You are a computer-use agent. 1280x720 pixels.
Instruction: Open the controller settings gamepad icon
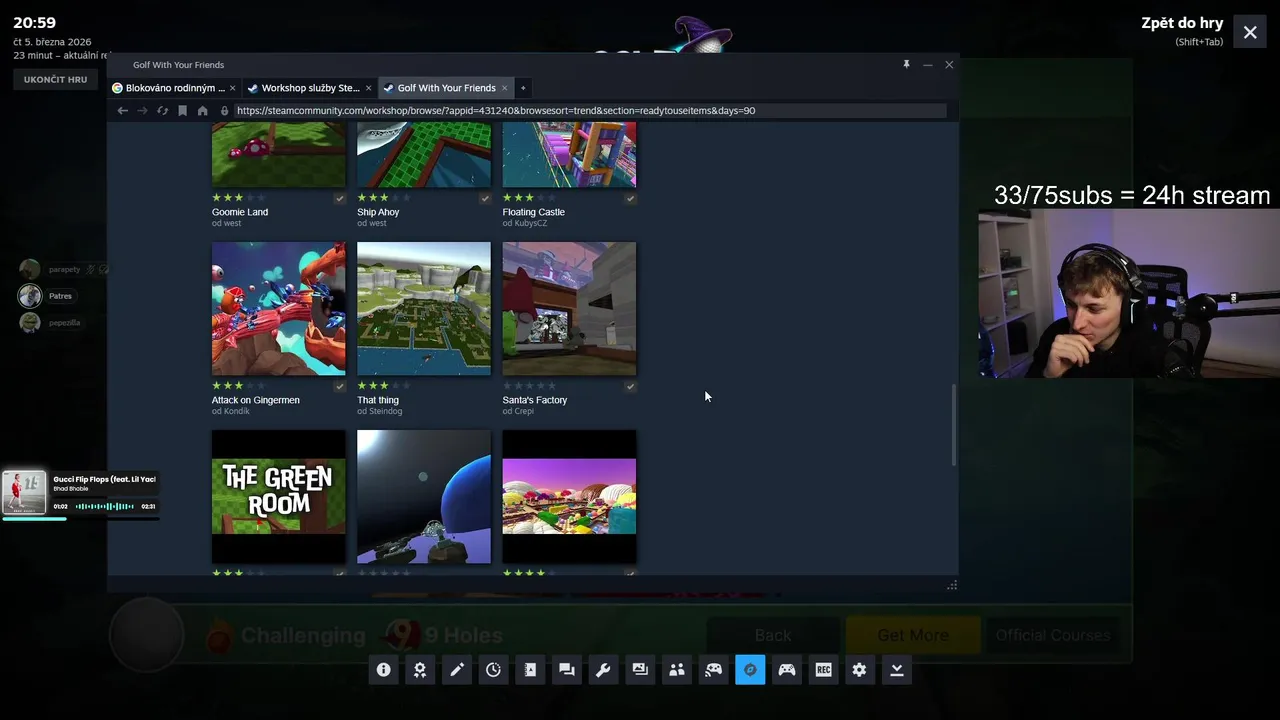click(787, 670)
